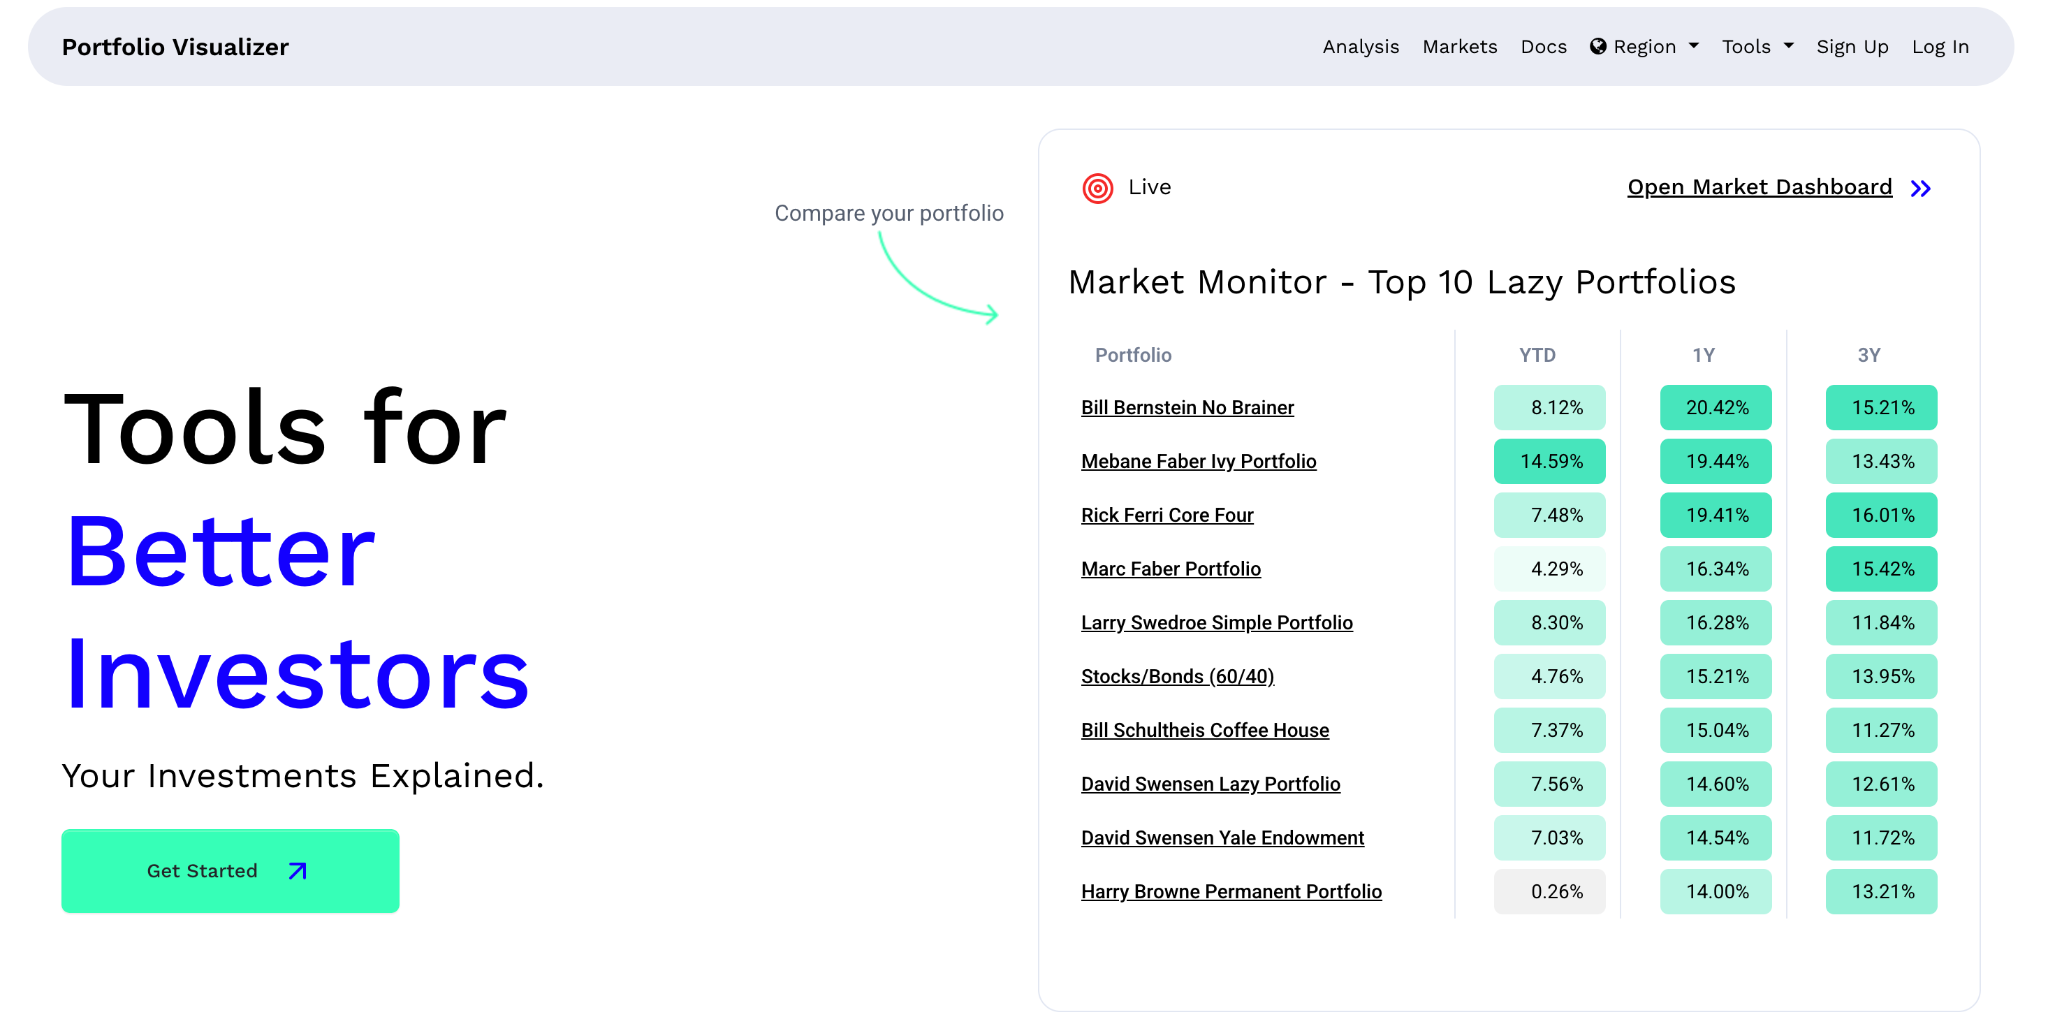Click the Market Monitor heading

[1402, 282]
